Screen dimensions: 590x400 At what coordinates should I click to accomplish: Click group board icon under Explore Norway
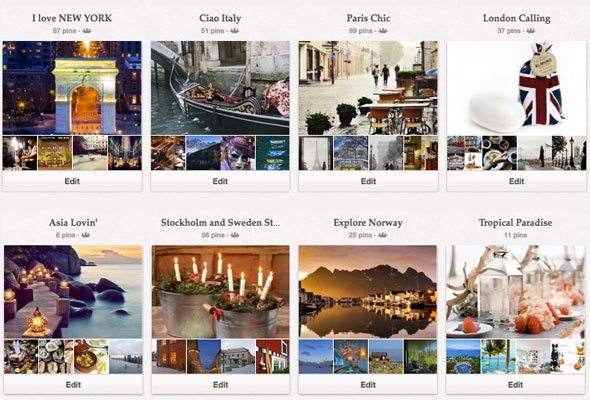pos(382,235)
